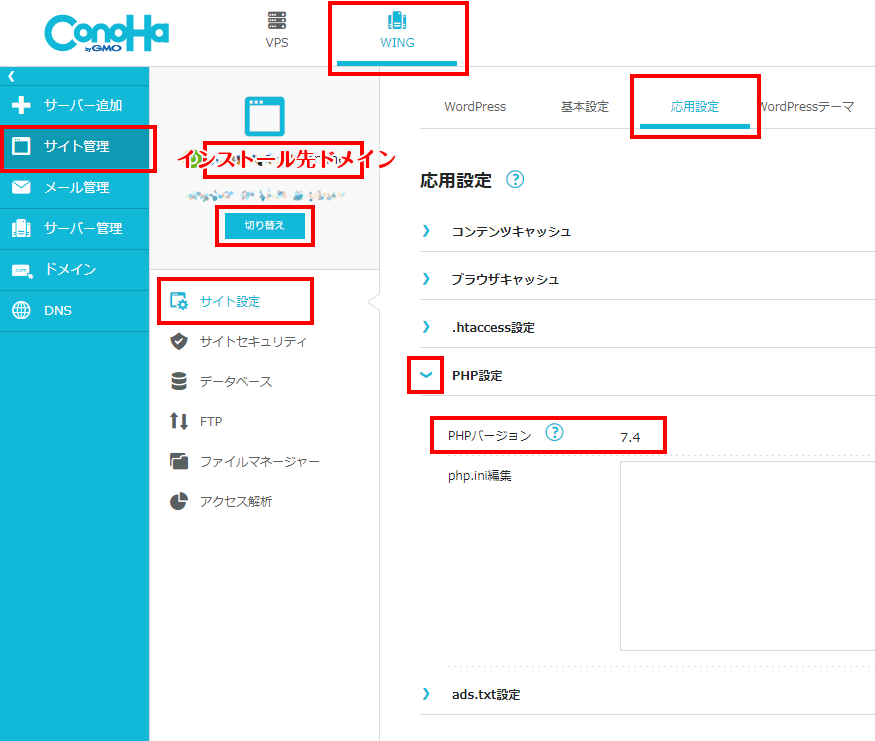Click the browser window site icon
Image resolution: width=875 pixels, height=741 pixels.
[x=265, y=116]
